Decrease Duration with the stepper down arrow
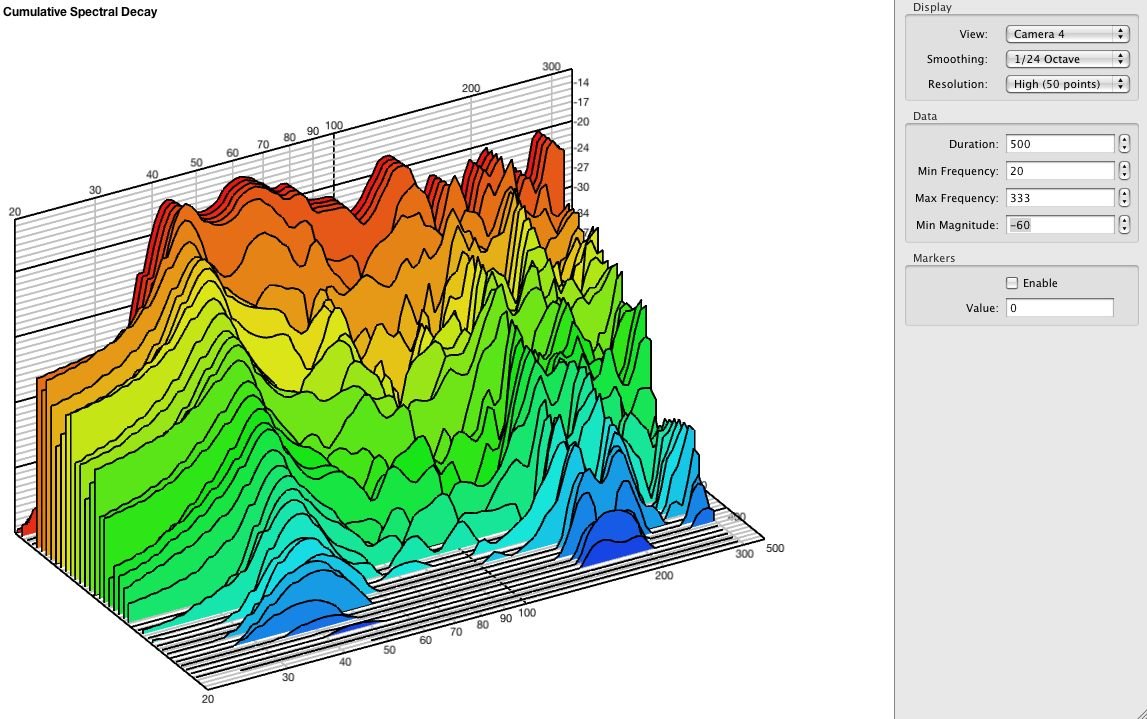Screen dimensions: 1147x719 1125,149
